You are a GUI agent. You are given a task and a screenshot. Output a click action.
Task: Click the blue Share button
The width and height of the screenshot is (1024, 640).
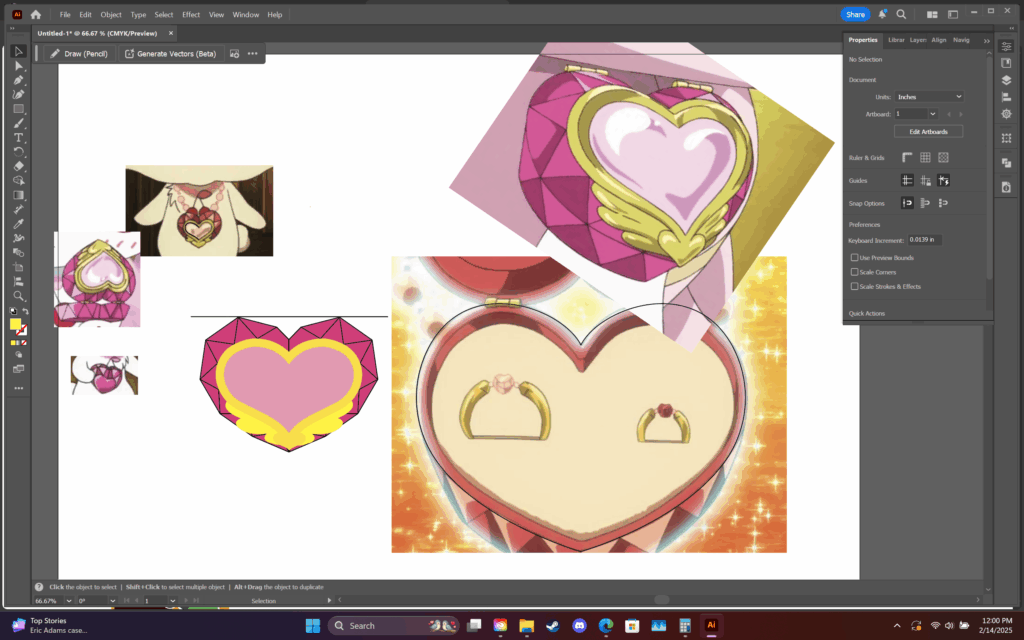855,14
